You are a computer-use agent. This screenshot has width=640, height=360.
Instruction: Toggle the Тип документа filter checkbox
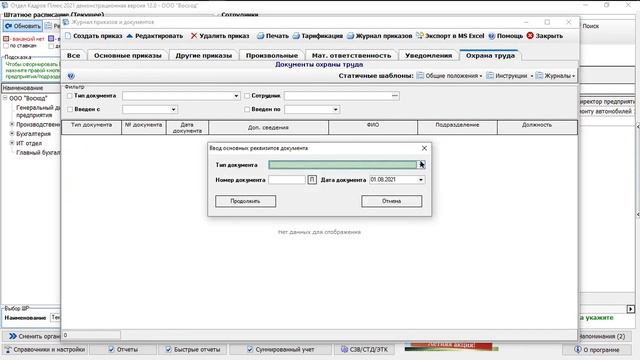(70, 96)
